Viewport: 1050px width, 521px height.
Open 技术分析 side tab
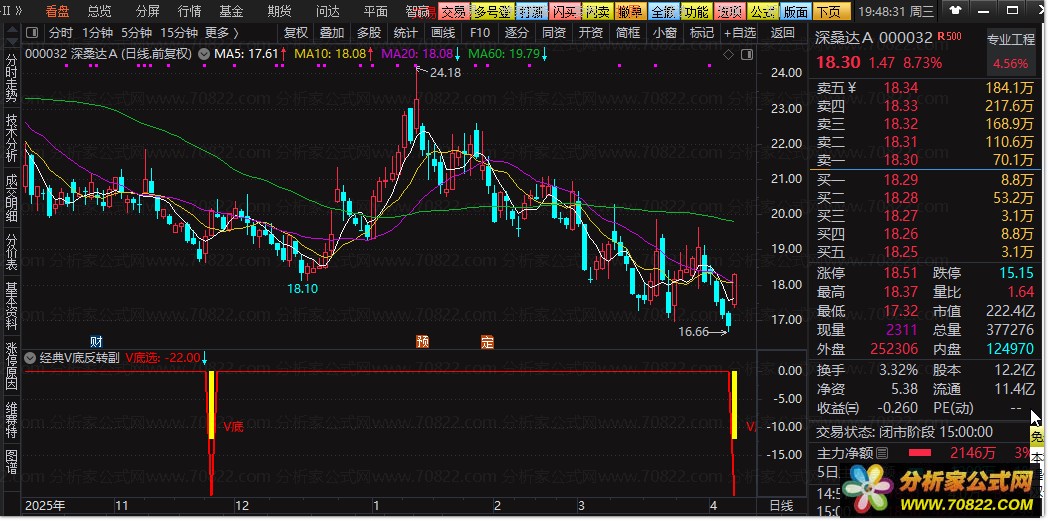coord(11,137)
